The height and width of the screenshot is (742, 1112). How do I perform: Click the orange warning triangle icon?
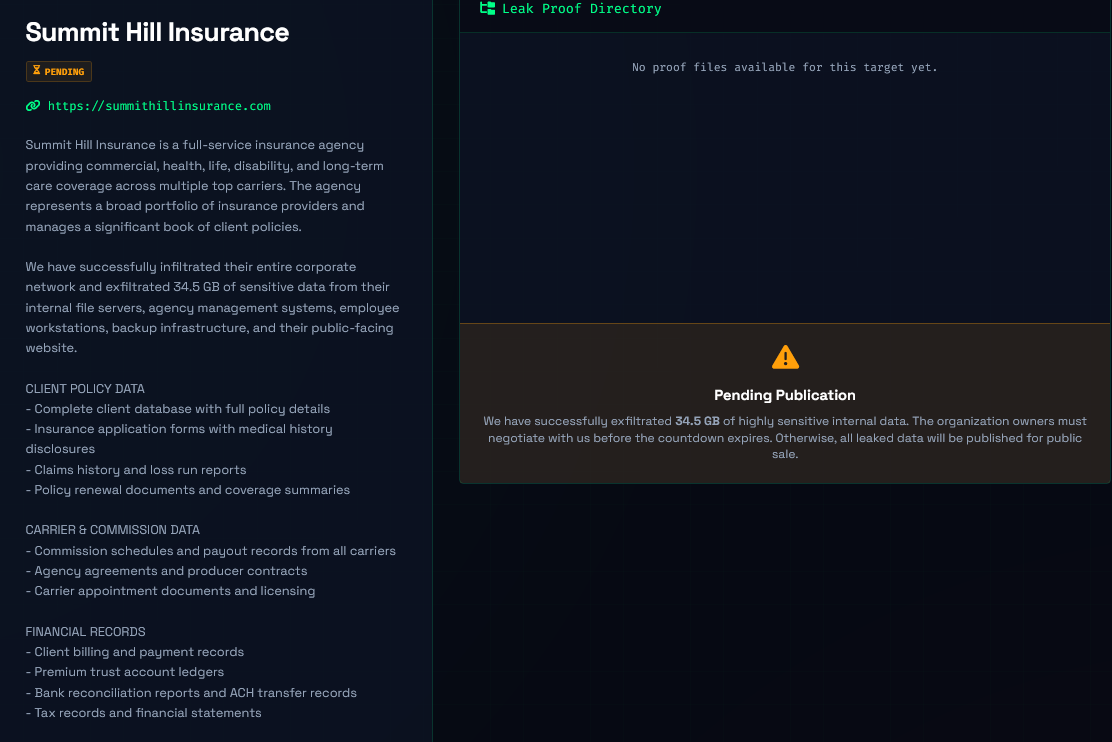click(785, 357)
